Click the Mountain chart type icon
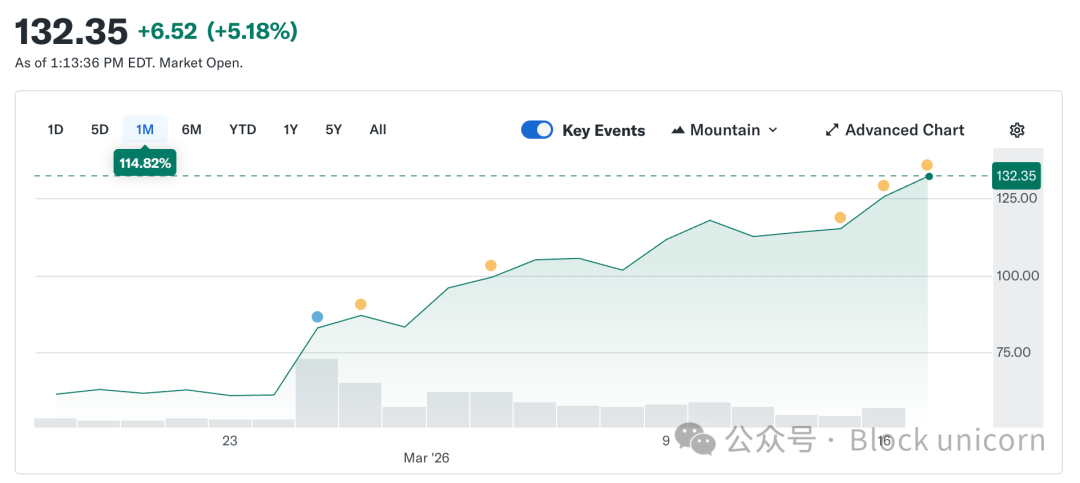Image resolution: width=1080 pixels, height=483 pixels. coord(678,130)
